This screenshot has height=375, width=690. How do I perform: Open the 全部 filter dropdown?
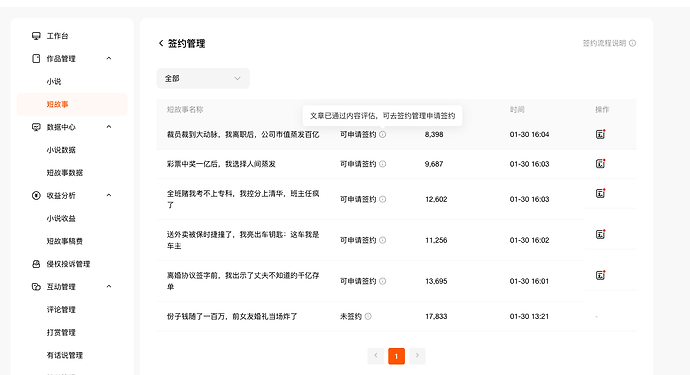(203, 78)
